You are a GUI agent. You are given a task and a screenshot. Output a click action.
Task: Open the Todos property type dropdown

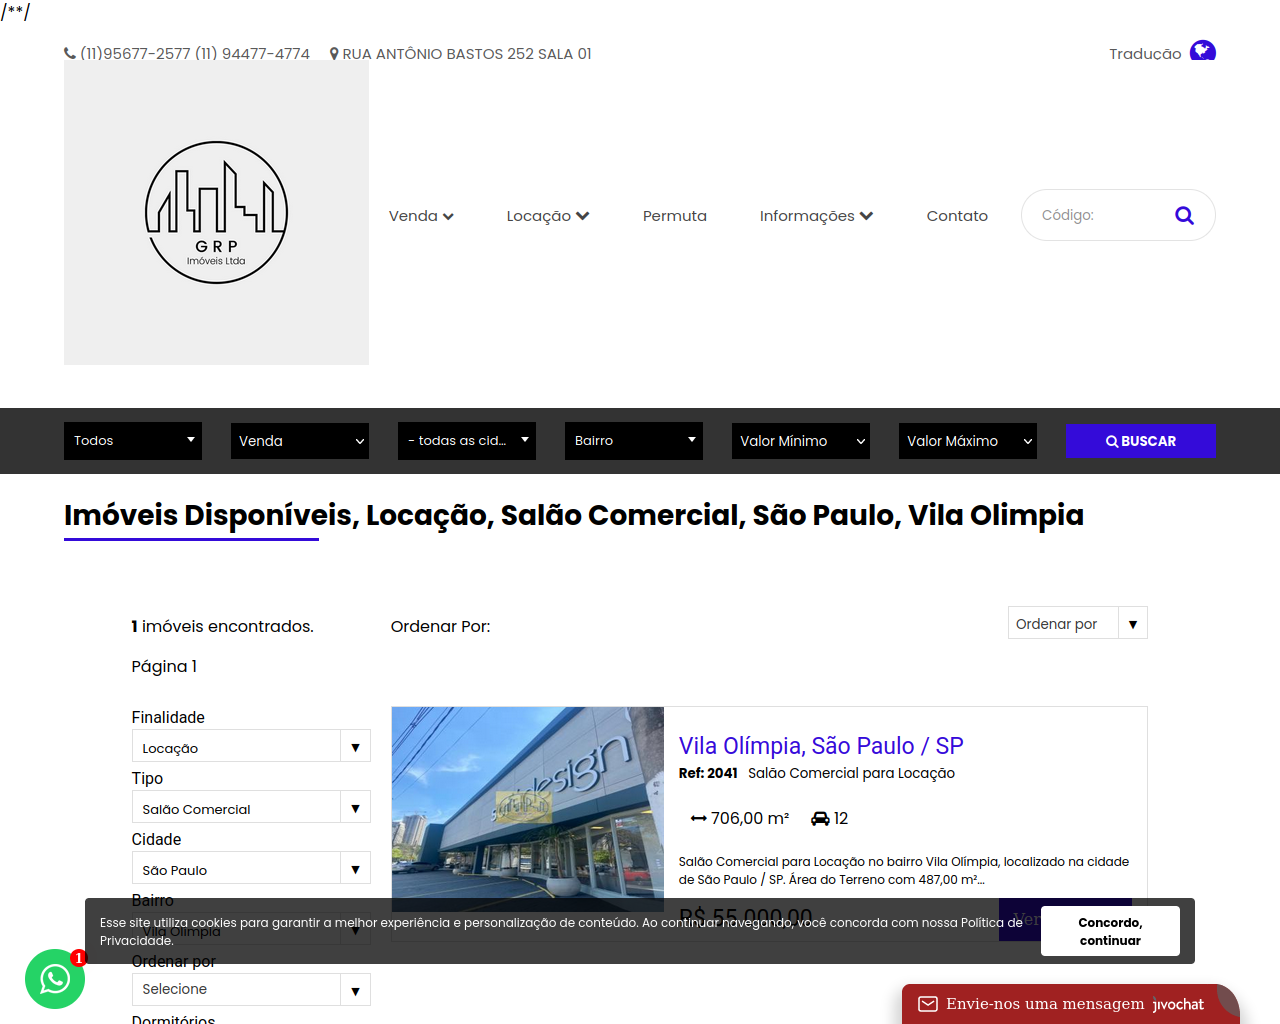133,441
